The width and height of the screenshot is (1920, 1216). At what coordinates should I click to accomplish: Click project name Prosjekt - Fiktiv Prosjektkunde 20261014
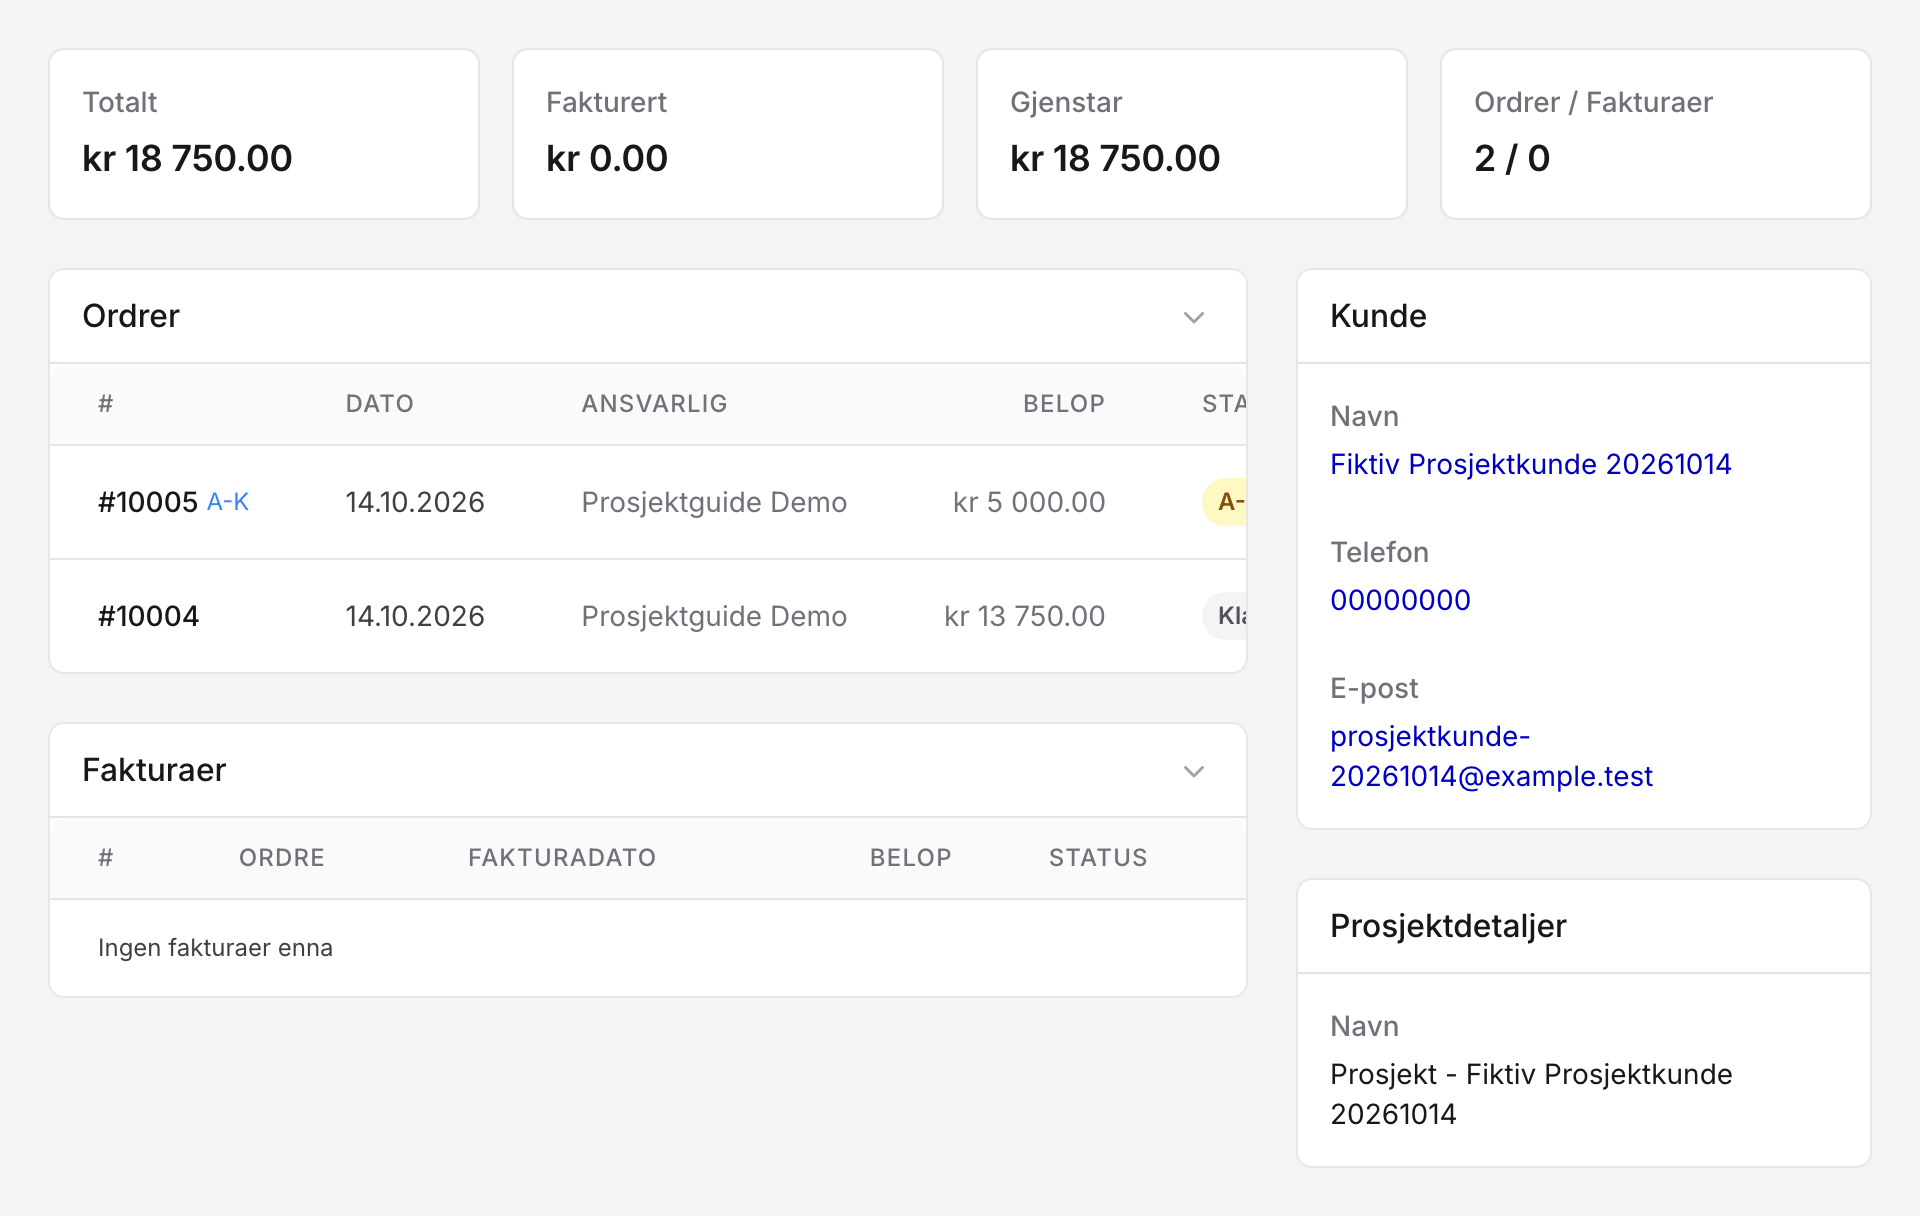1531,1094
